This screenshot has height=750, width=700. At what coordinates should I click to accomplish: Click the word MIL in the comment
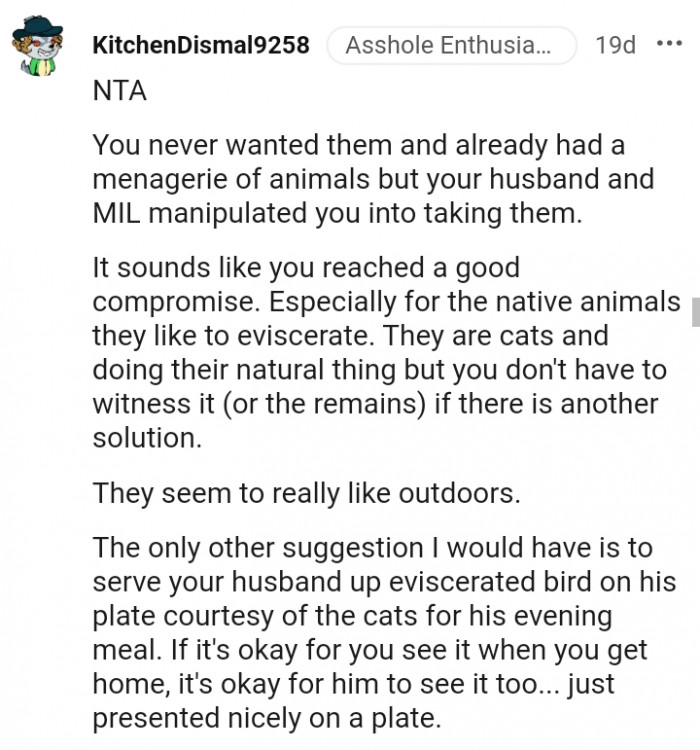coord(117,213)
